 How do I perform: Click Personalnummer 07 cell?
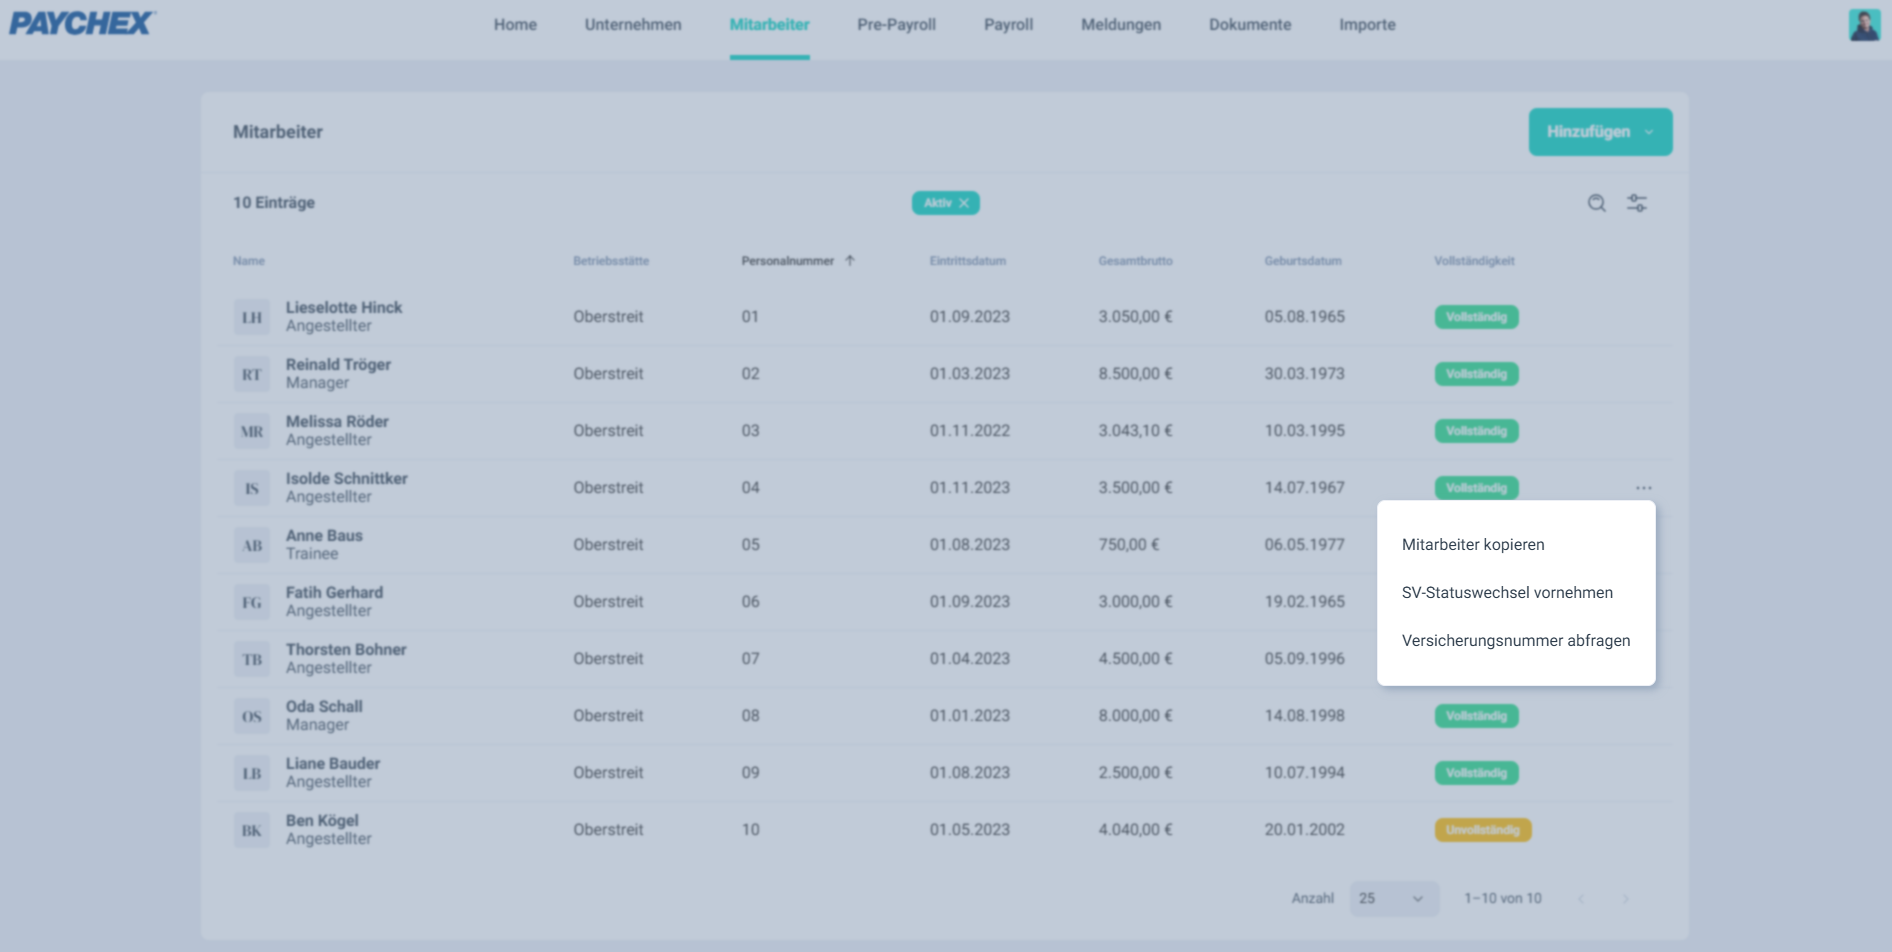tap(750, 659)
